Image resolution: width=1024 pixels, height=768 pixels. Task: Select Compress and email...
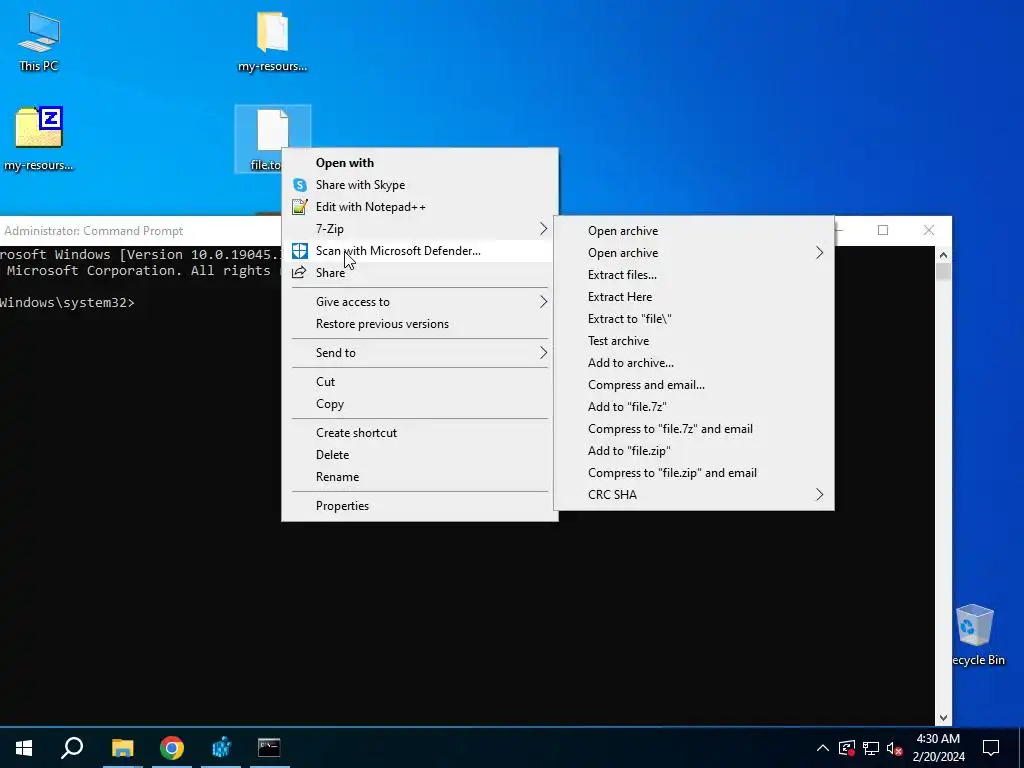click(x=694, y=385)
